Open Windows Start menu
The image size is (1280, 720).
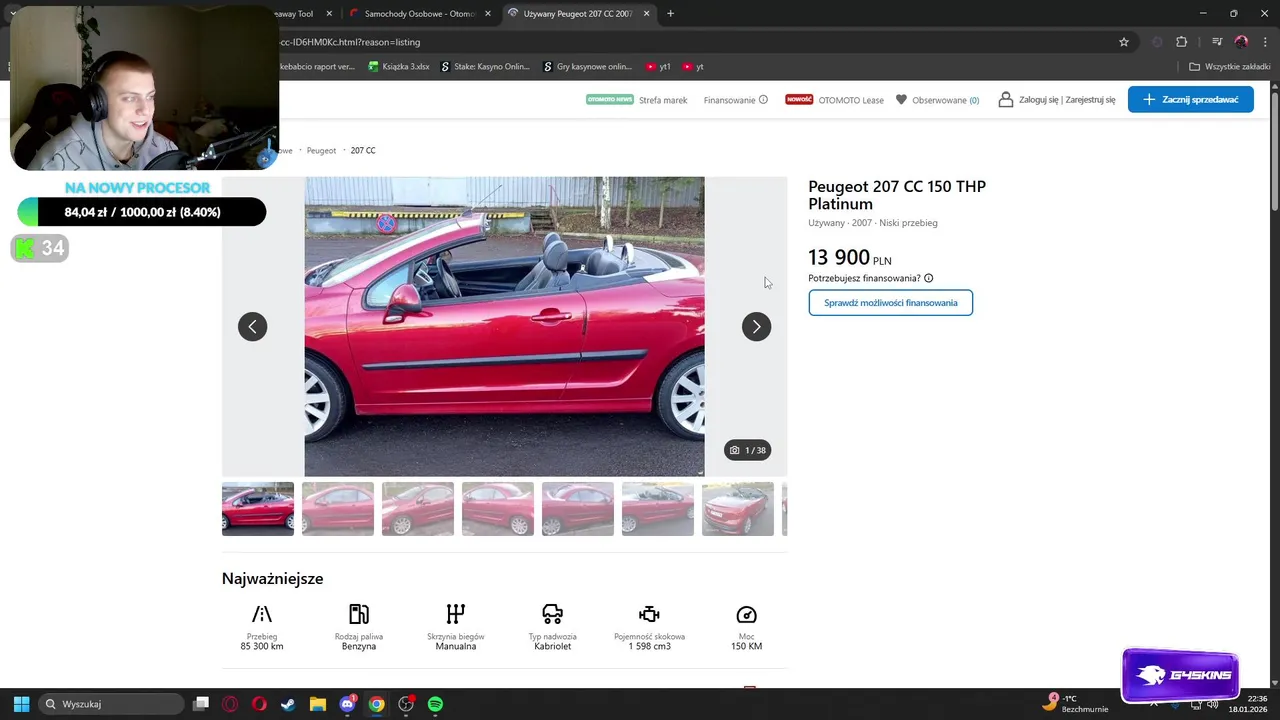21,704
